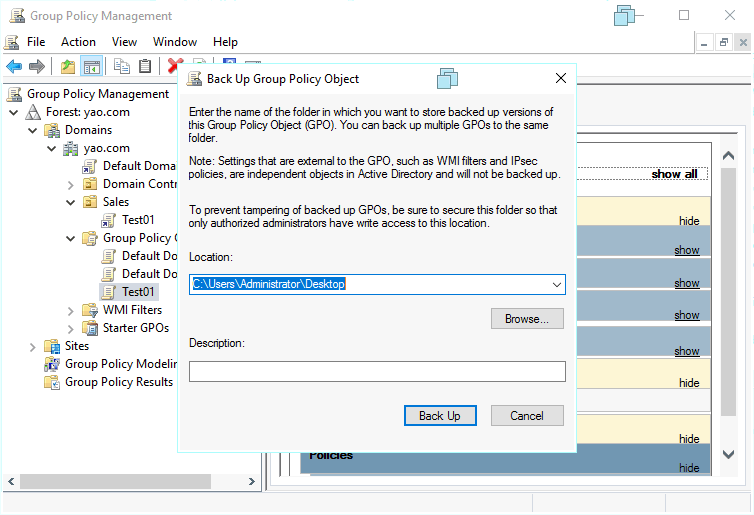Click the Paste clipboard toolbar icon
Viewport: 754px width, 515px height.
click(145, 67)
